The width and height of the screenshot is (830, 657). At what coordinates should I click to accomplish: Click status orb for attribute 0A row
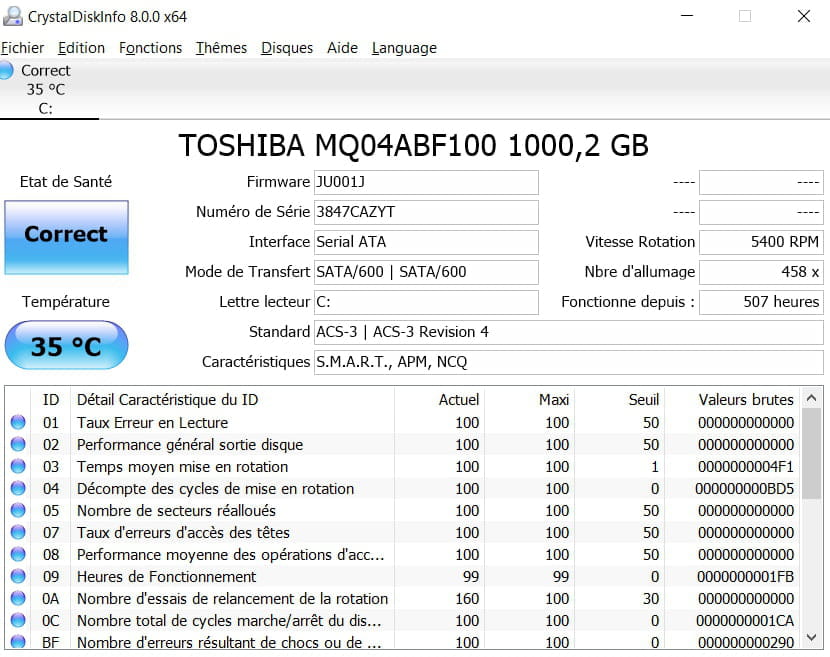pyautogui.click(x=18, y=598)
